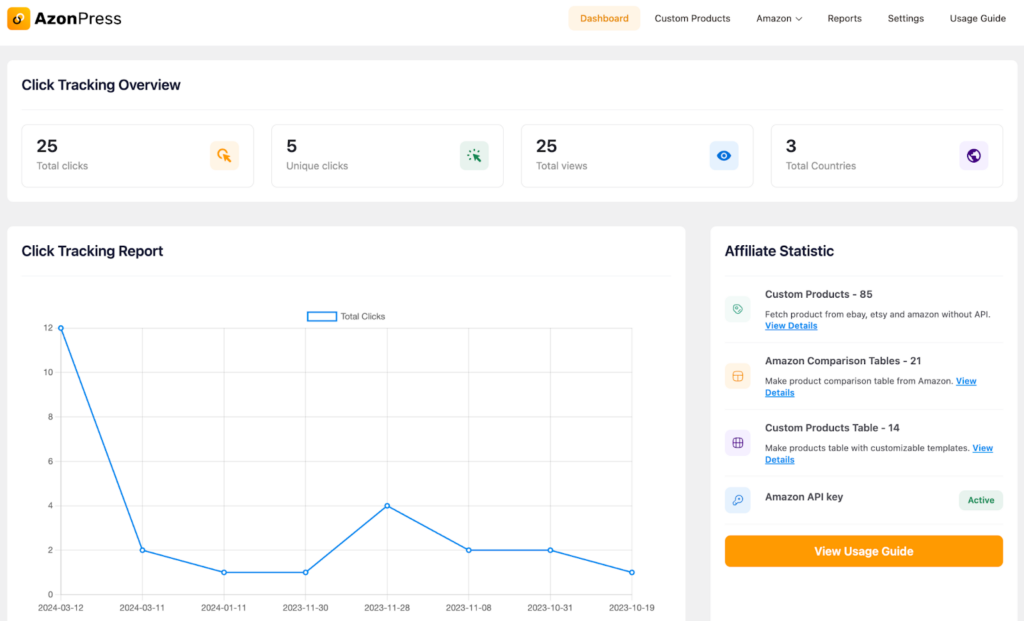Image resolution: width=1024 pixels, height=621 pixels.
Task: Open the Reports page
Action: click(844, 18)
